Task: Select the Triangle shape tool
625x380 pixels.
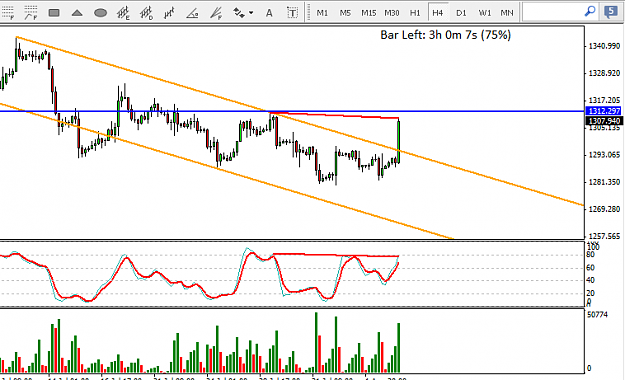Action: point(77,13)
